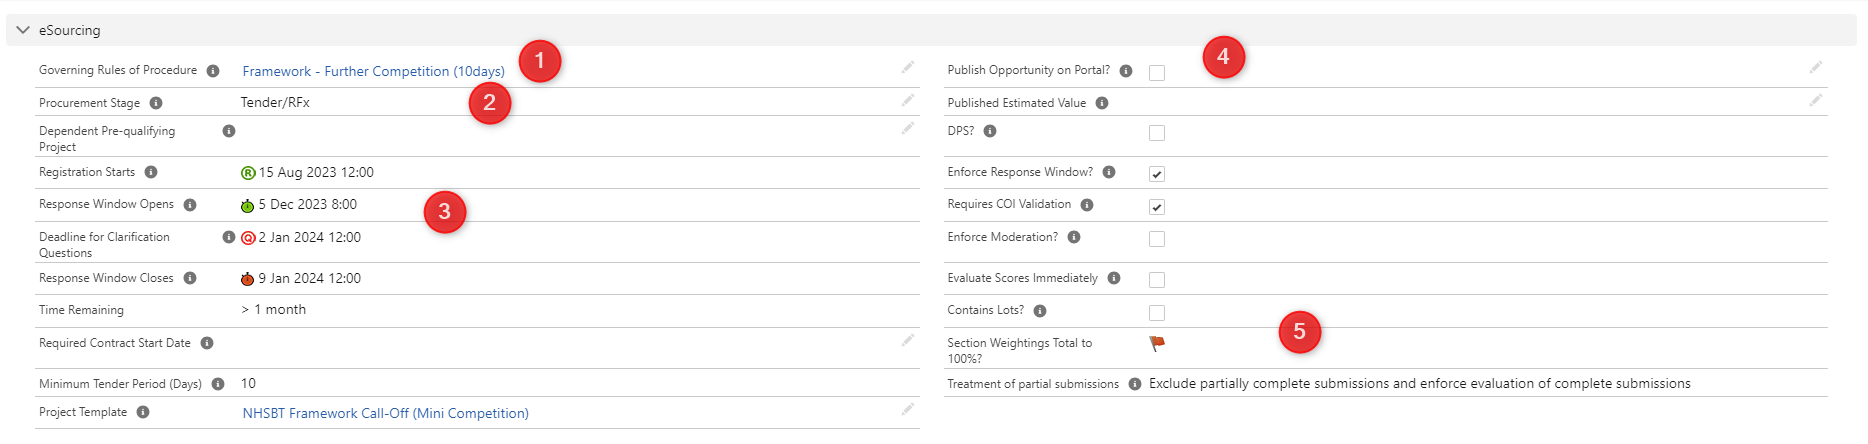This screenshot has height=444, width=1868.
Task: Click the orange flag for Section Weightings
Action: point(1157,343)
